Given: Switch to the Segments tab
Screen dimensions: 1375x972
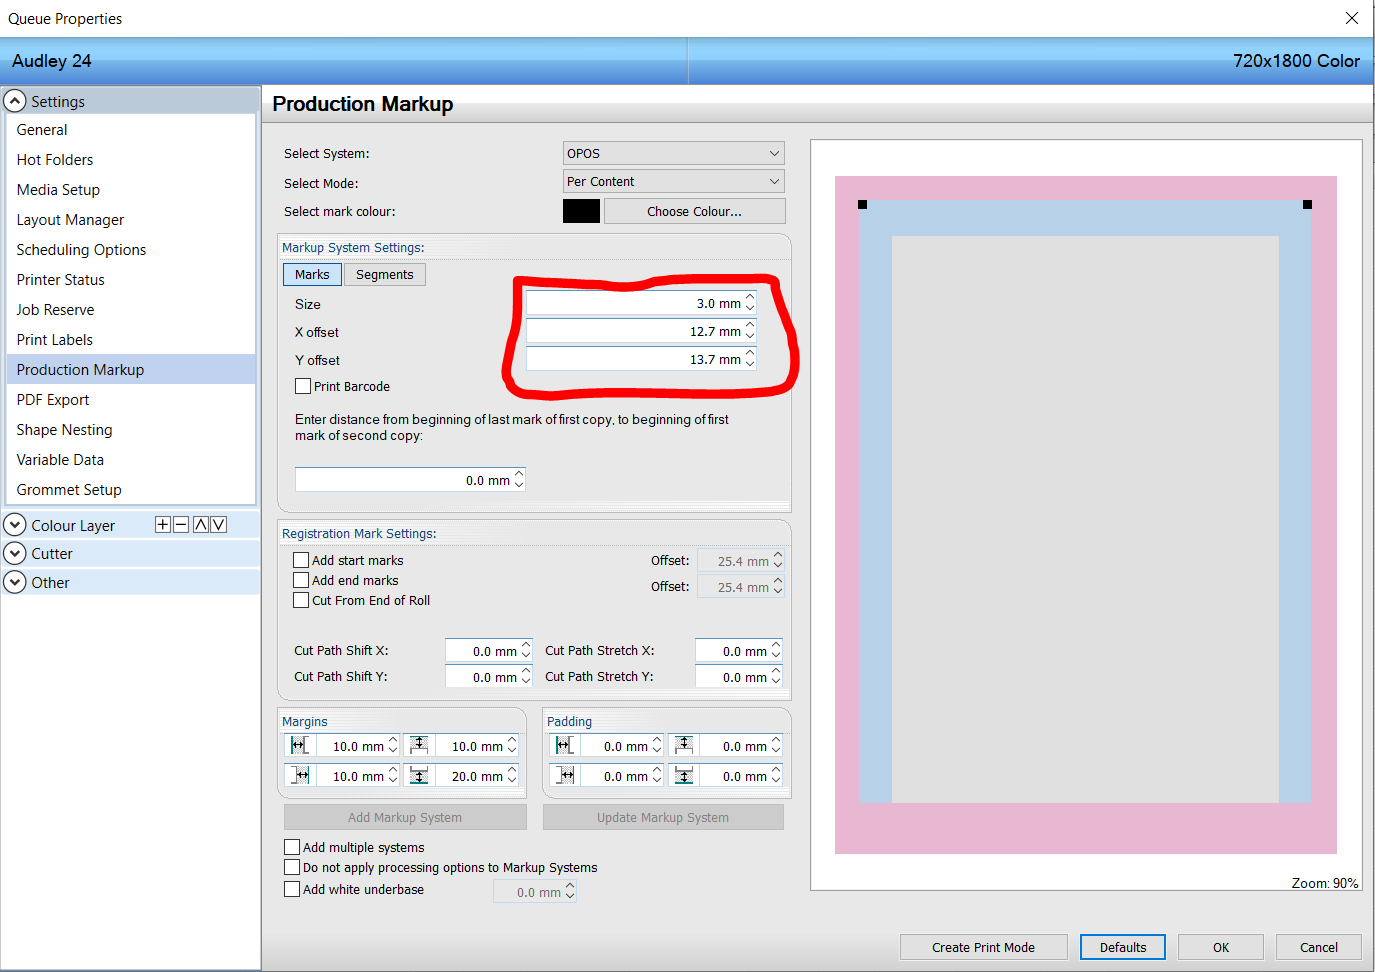Looking at the screenshot, I should coord(384,274).
